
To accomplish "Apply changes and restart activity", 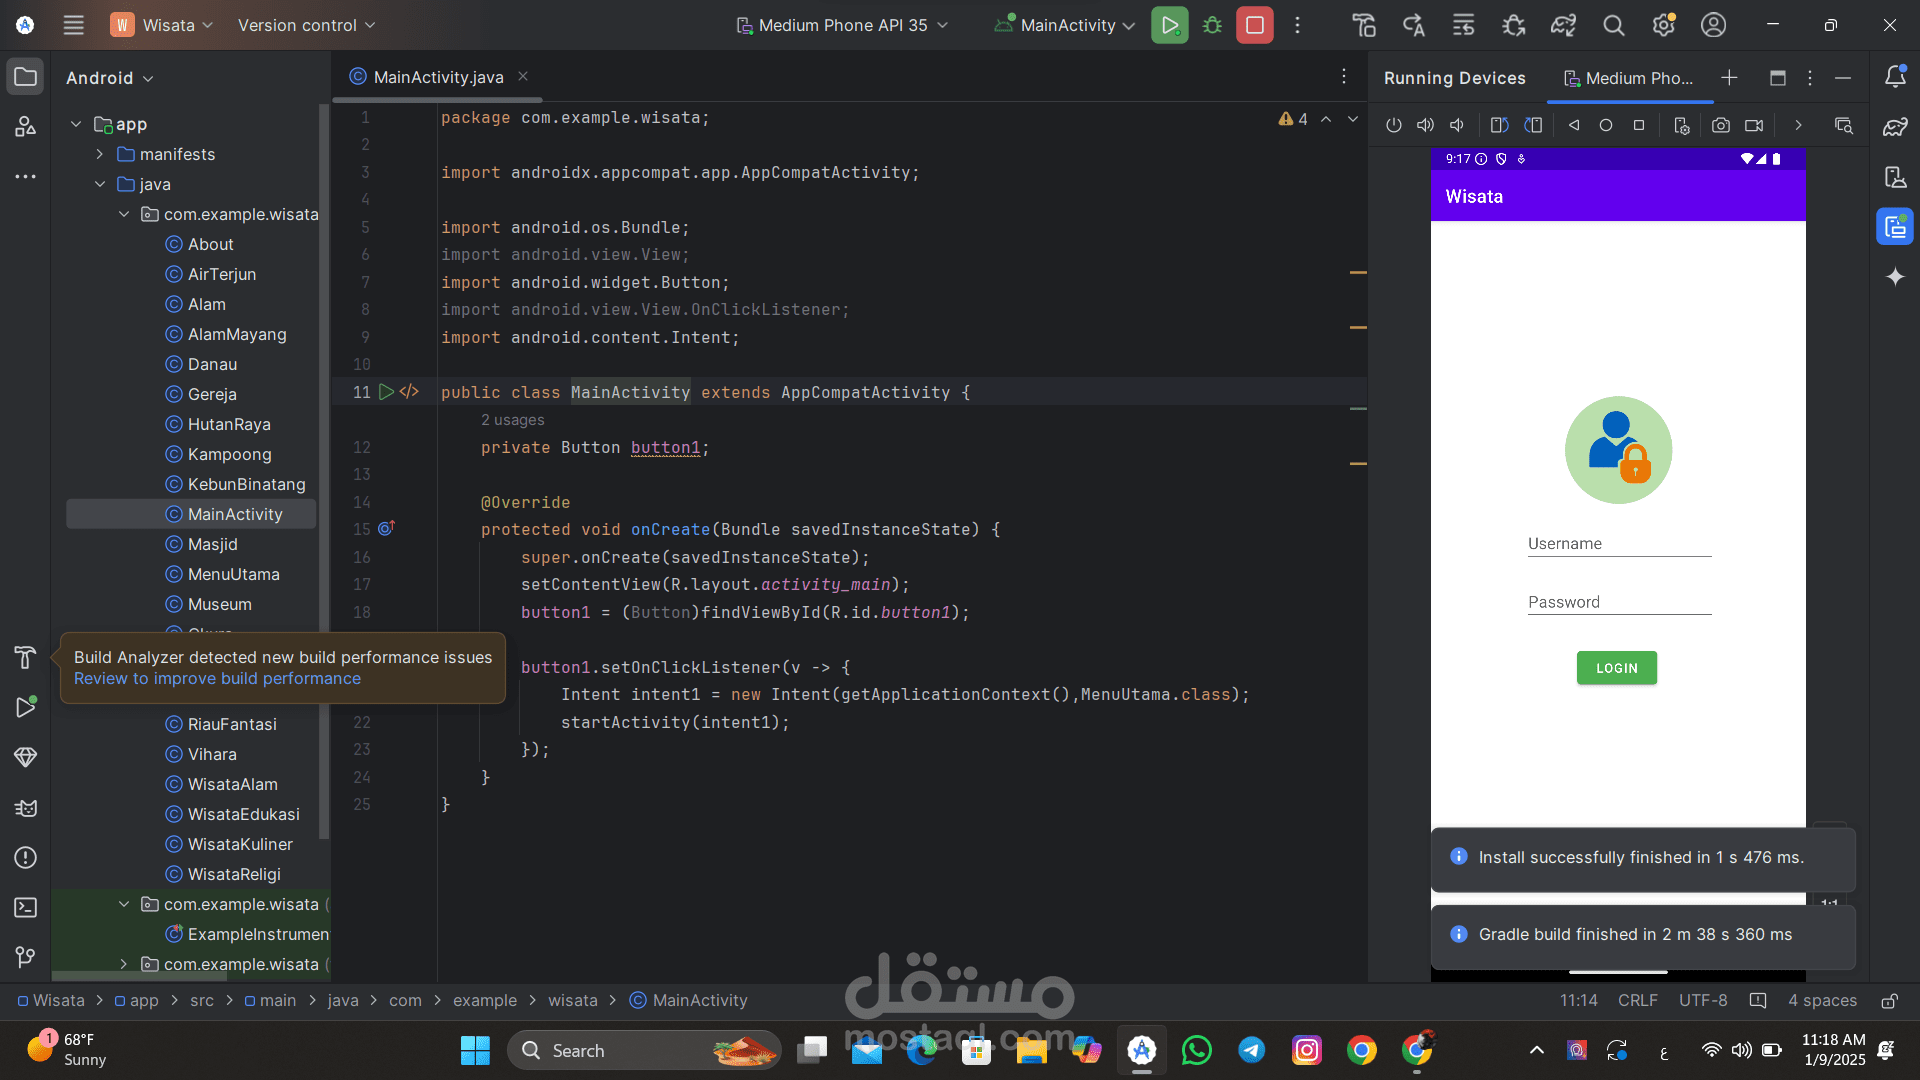I will click(x=1413, y=25).
